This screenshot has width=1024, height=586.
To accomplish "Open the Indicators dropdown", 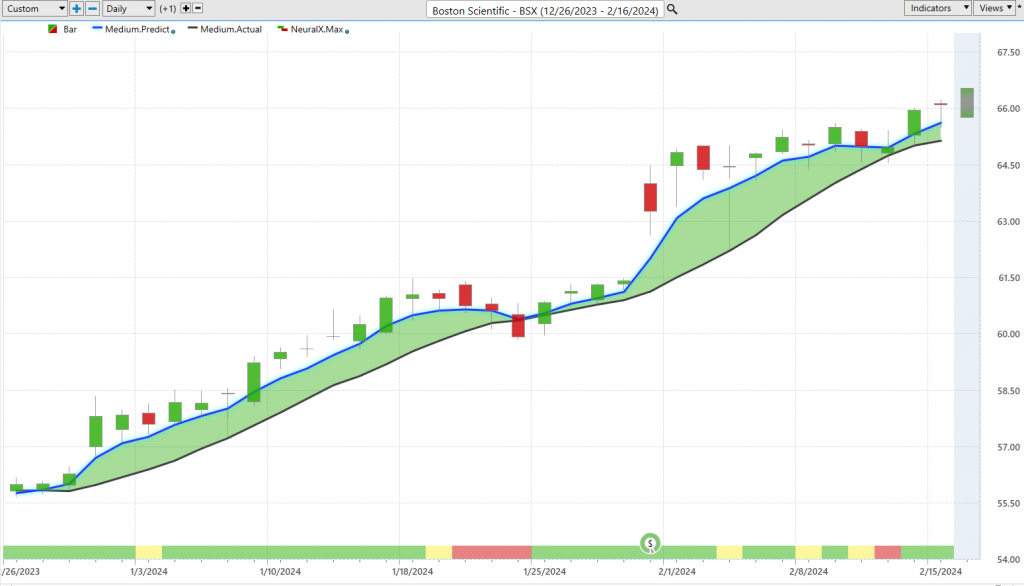I will (937, 8).
